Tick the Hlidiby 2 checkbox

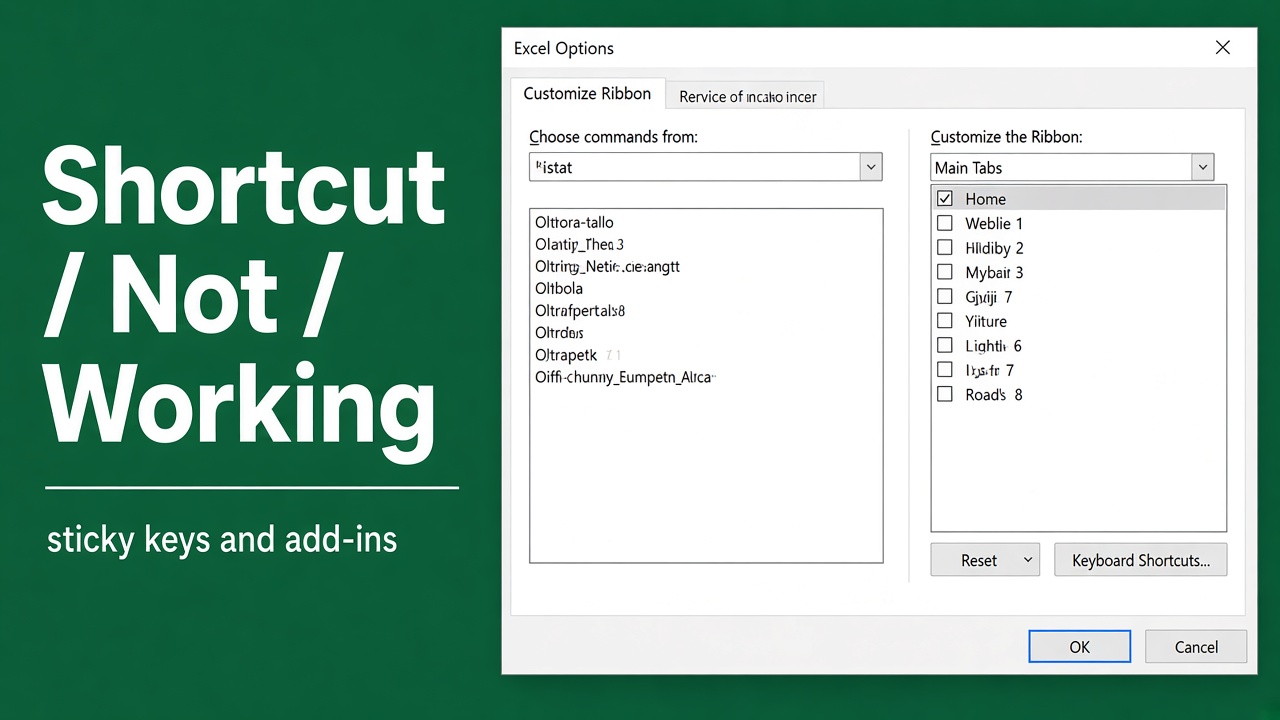[x=944, y=248]
